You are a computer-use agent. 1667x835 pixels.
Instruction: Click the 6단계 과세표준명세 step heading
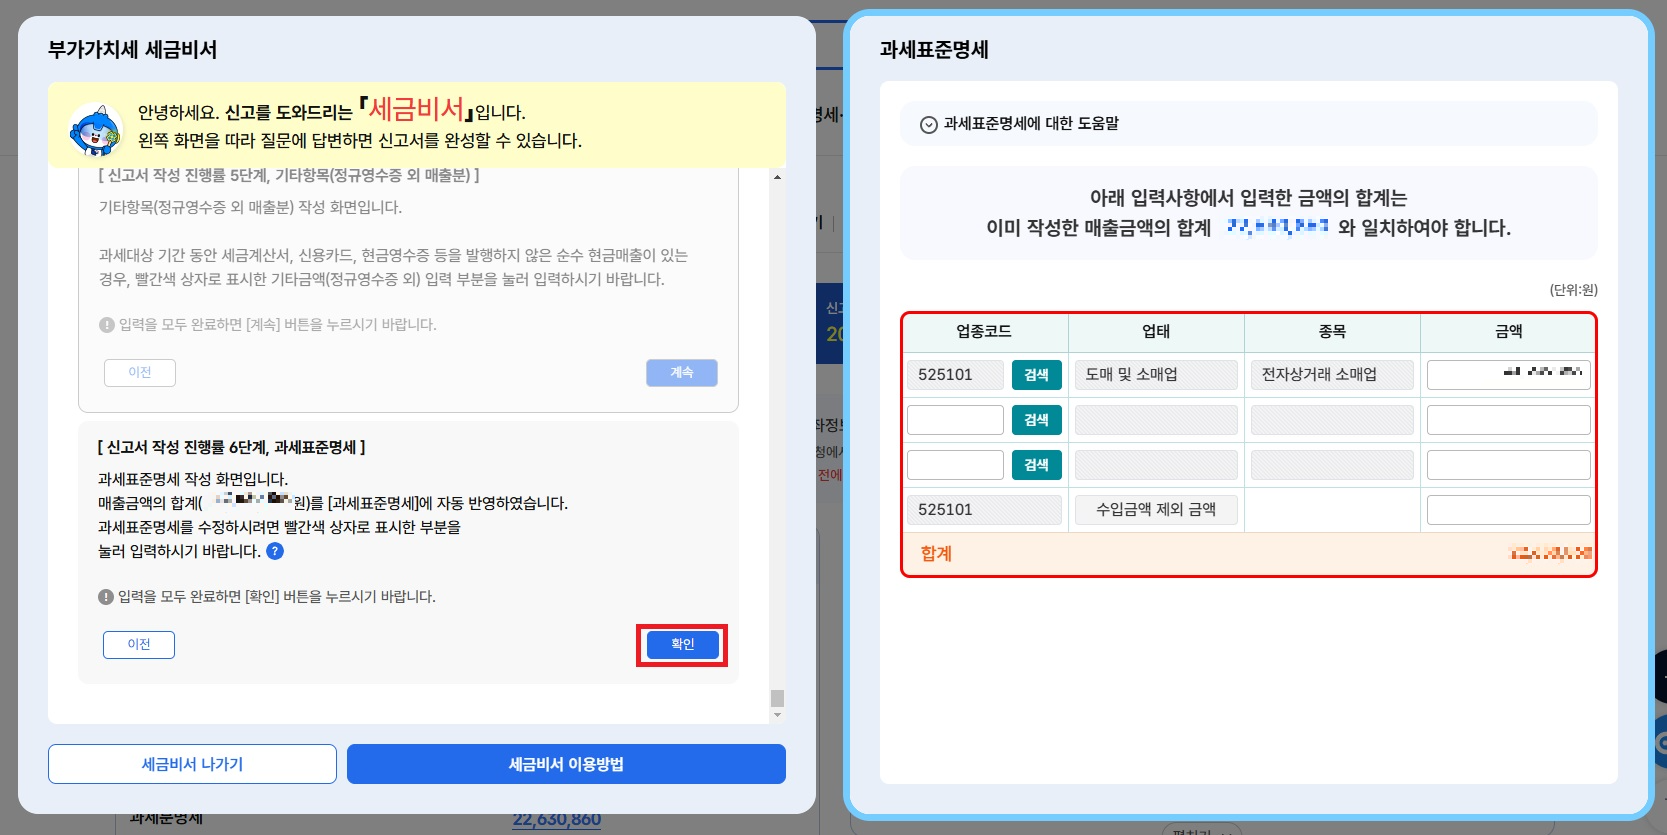point(232,448)
